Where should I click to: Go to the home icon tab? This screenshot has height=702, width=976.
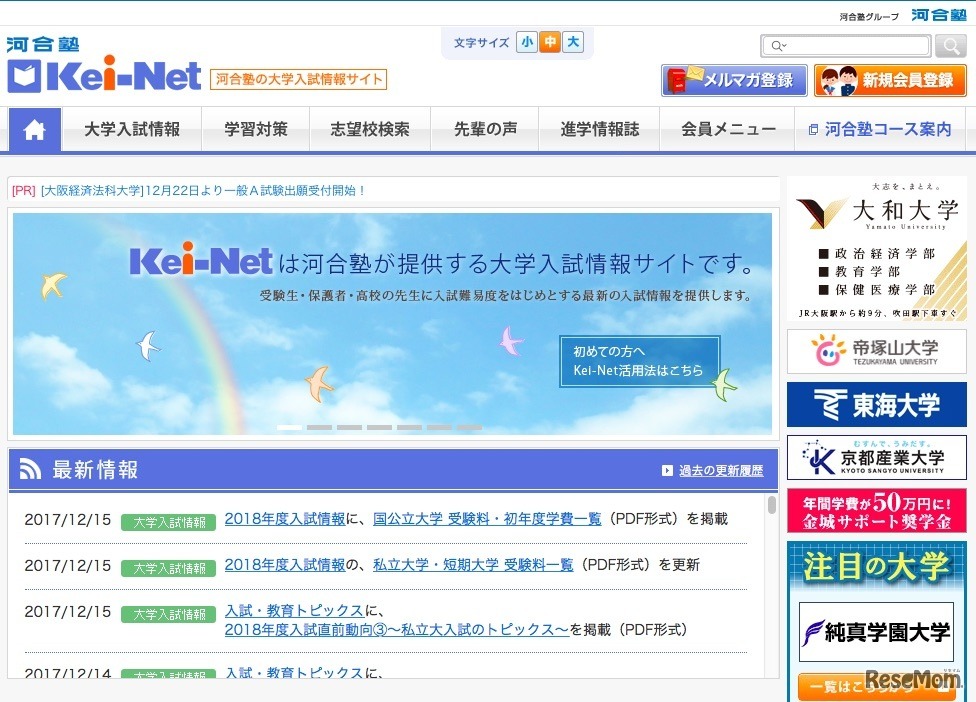tap(34, 129)
